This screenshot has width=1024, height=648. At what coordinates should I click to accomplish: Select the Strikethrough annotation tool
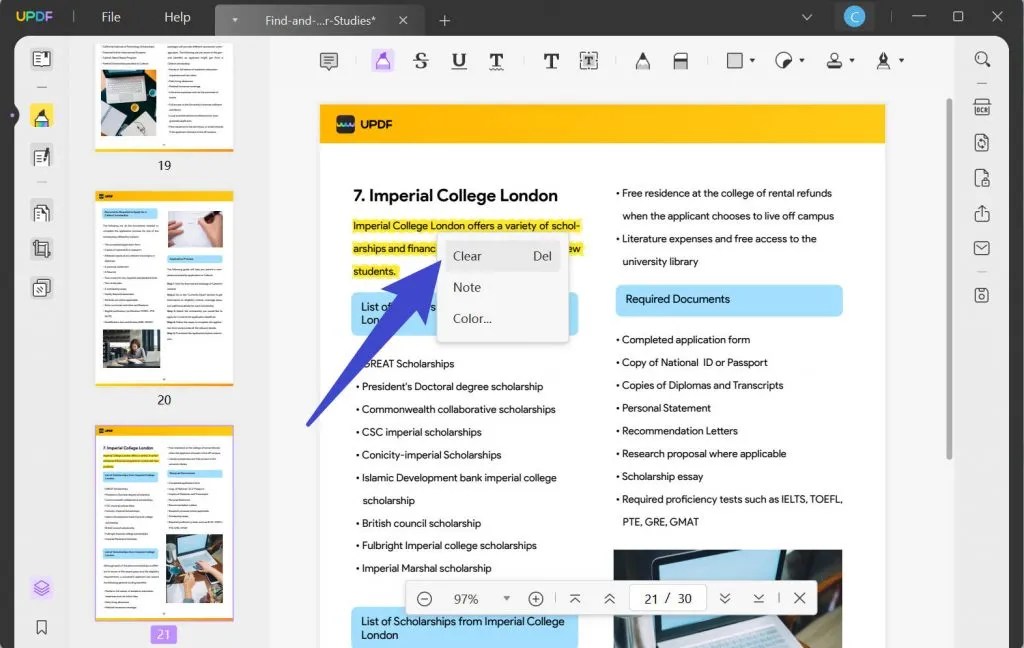(x=420, y=61)
